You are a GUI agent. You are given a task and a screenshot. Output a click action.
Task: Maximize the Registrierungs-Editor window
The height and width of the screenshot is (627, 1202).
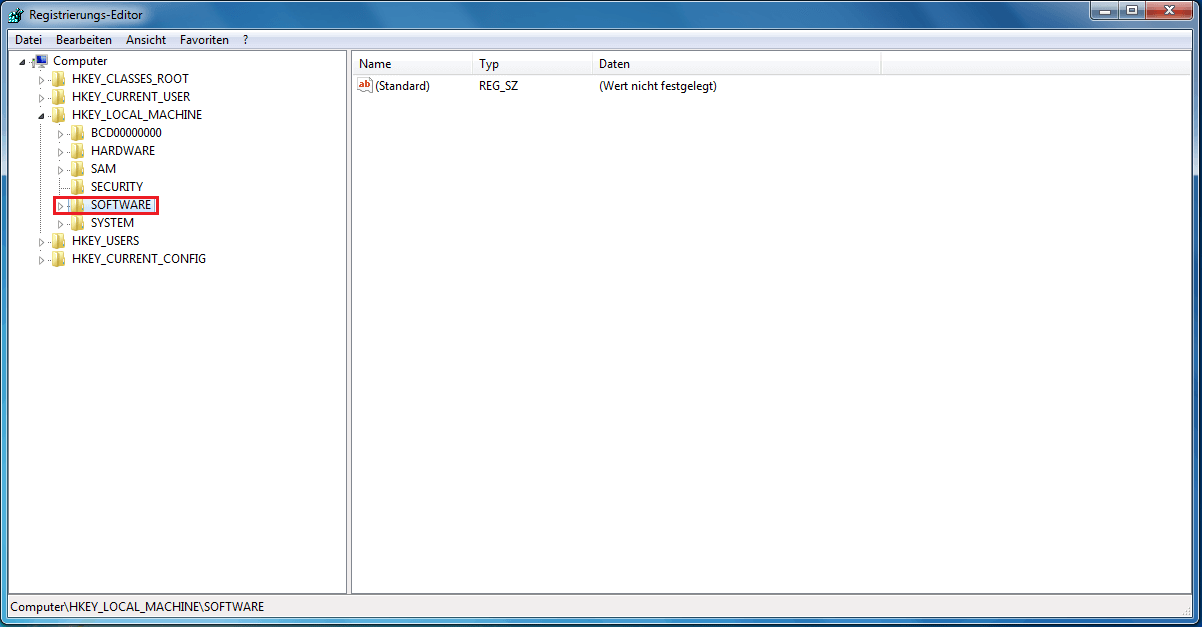1131,11
